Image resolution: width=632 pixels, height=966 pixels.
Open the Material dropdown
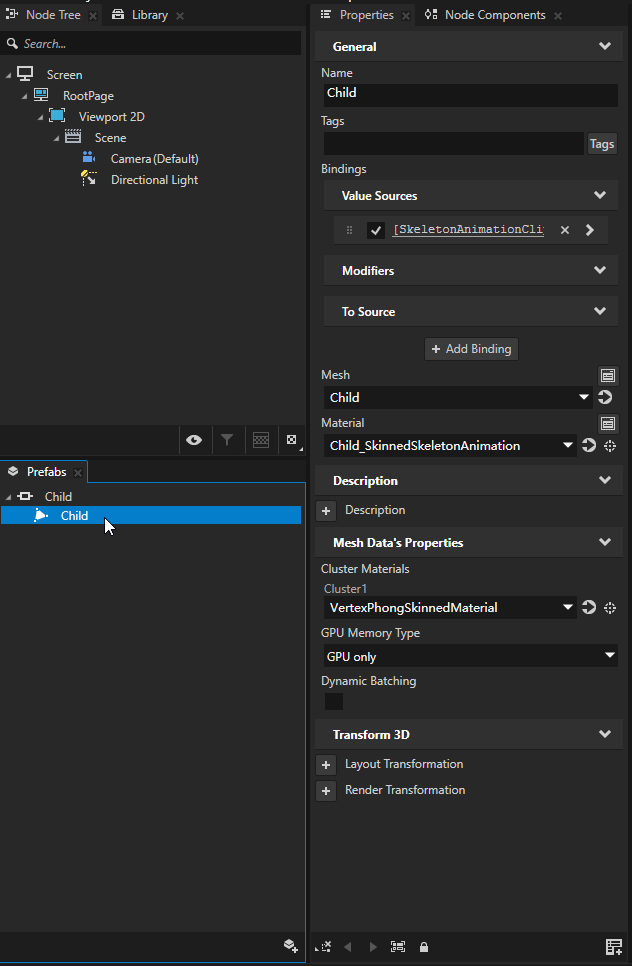(x=567, y=445)
